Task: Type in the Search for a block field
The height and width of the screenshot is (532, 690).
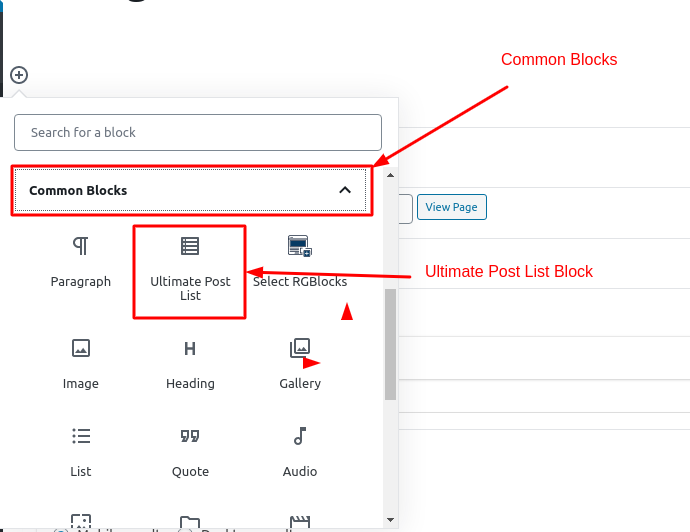Action: [198, 132]
